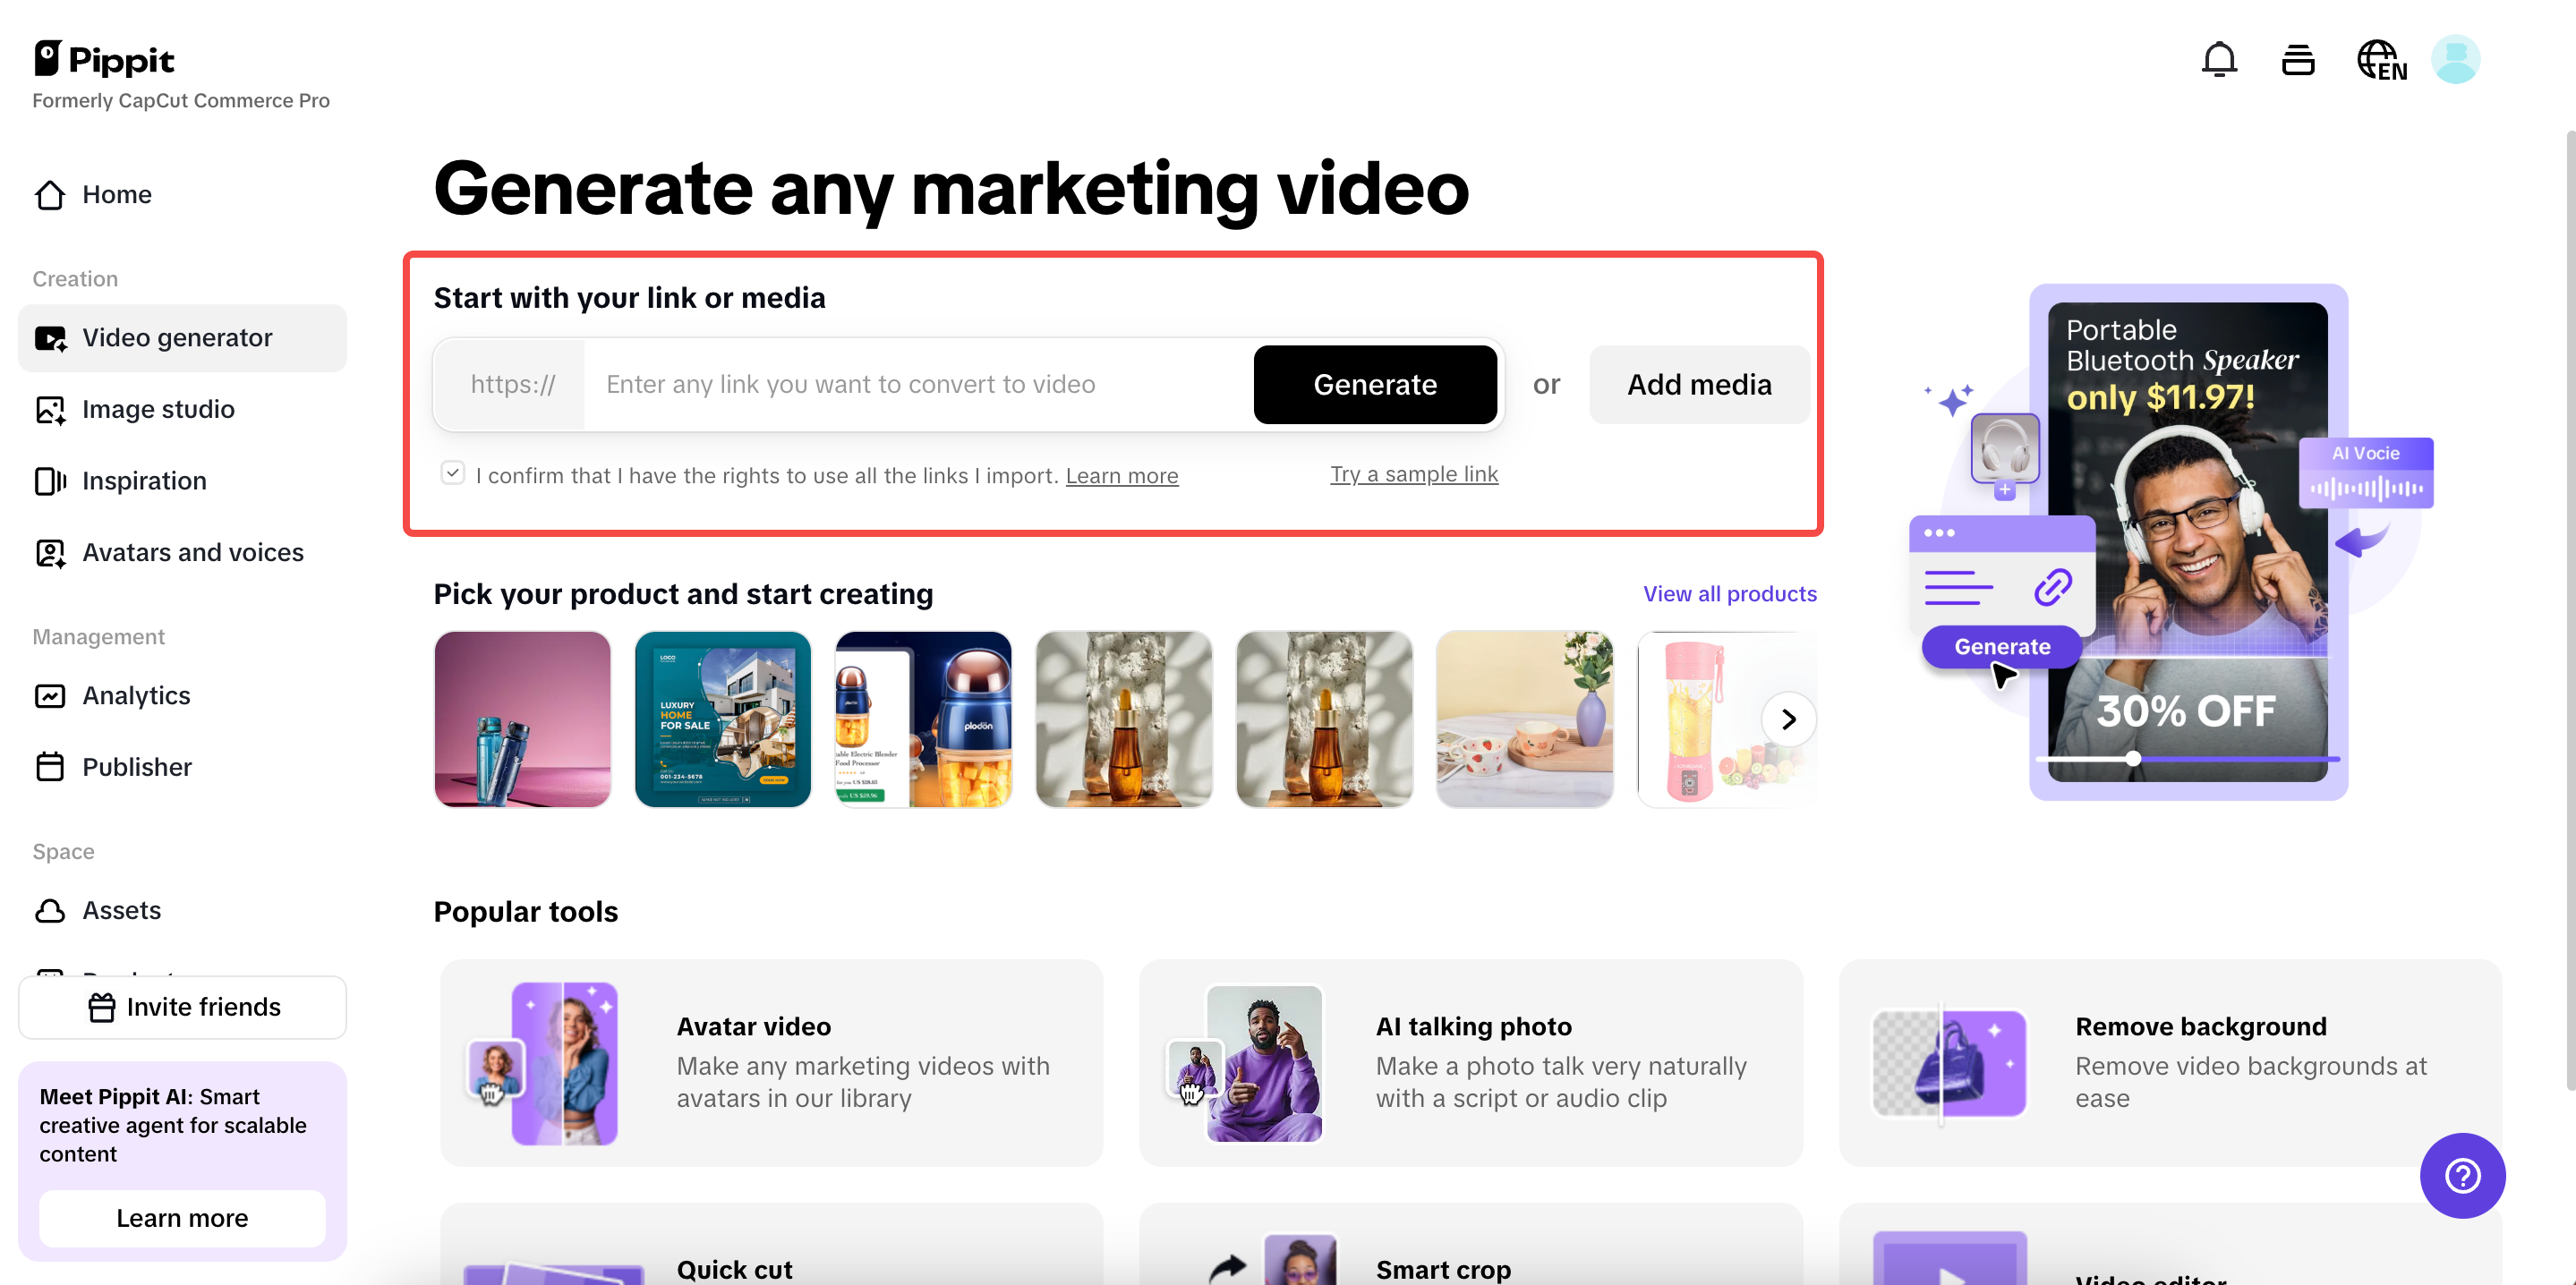Change language with globe EN icon
2576x1285 pixels.
pyautogui.click(x=2381, y=60)
